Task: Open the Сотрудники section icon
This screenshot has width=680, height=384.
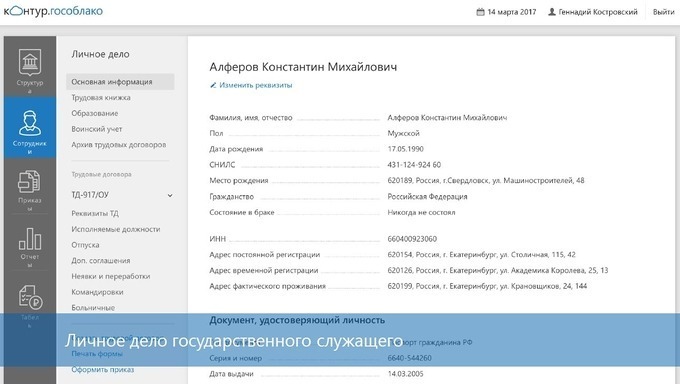Action: coord(30,123)
